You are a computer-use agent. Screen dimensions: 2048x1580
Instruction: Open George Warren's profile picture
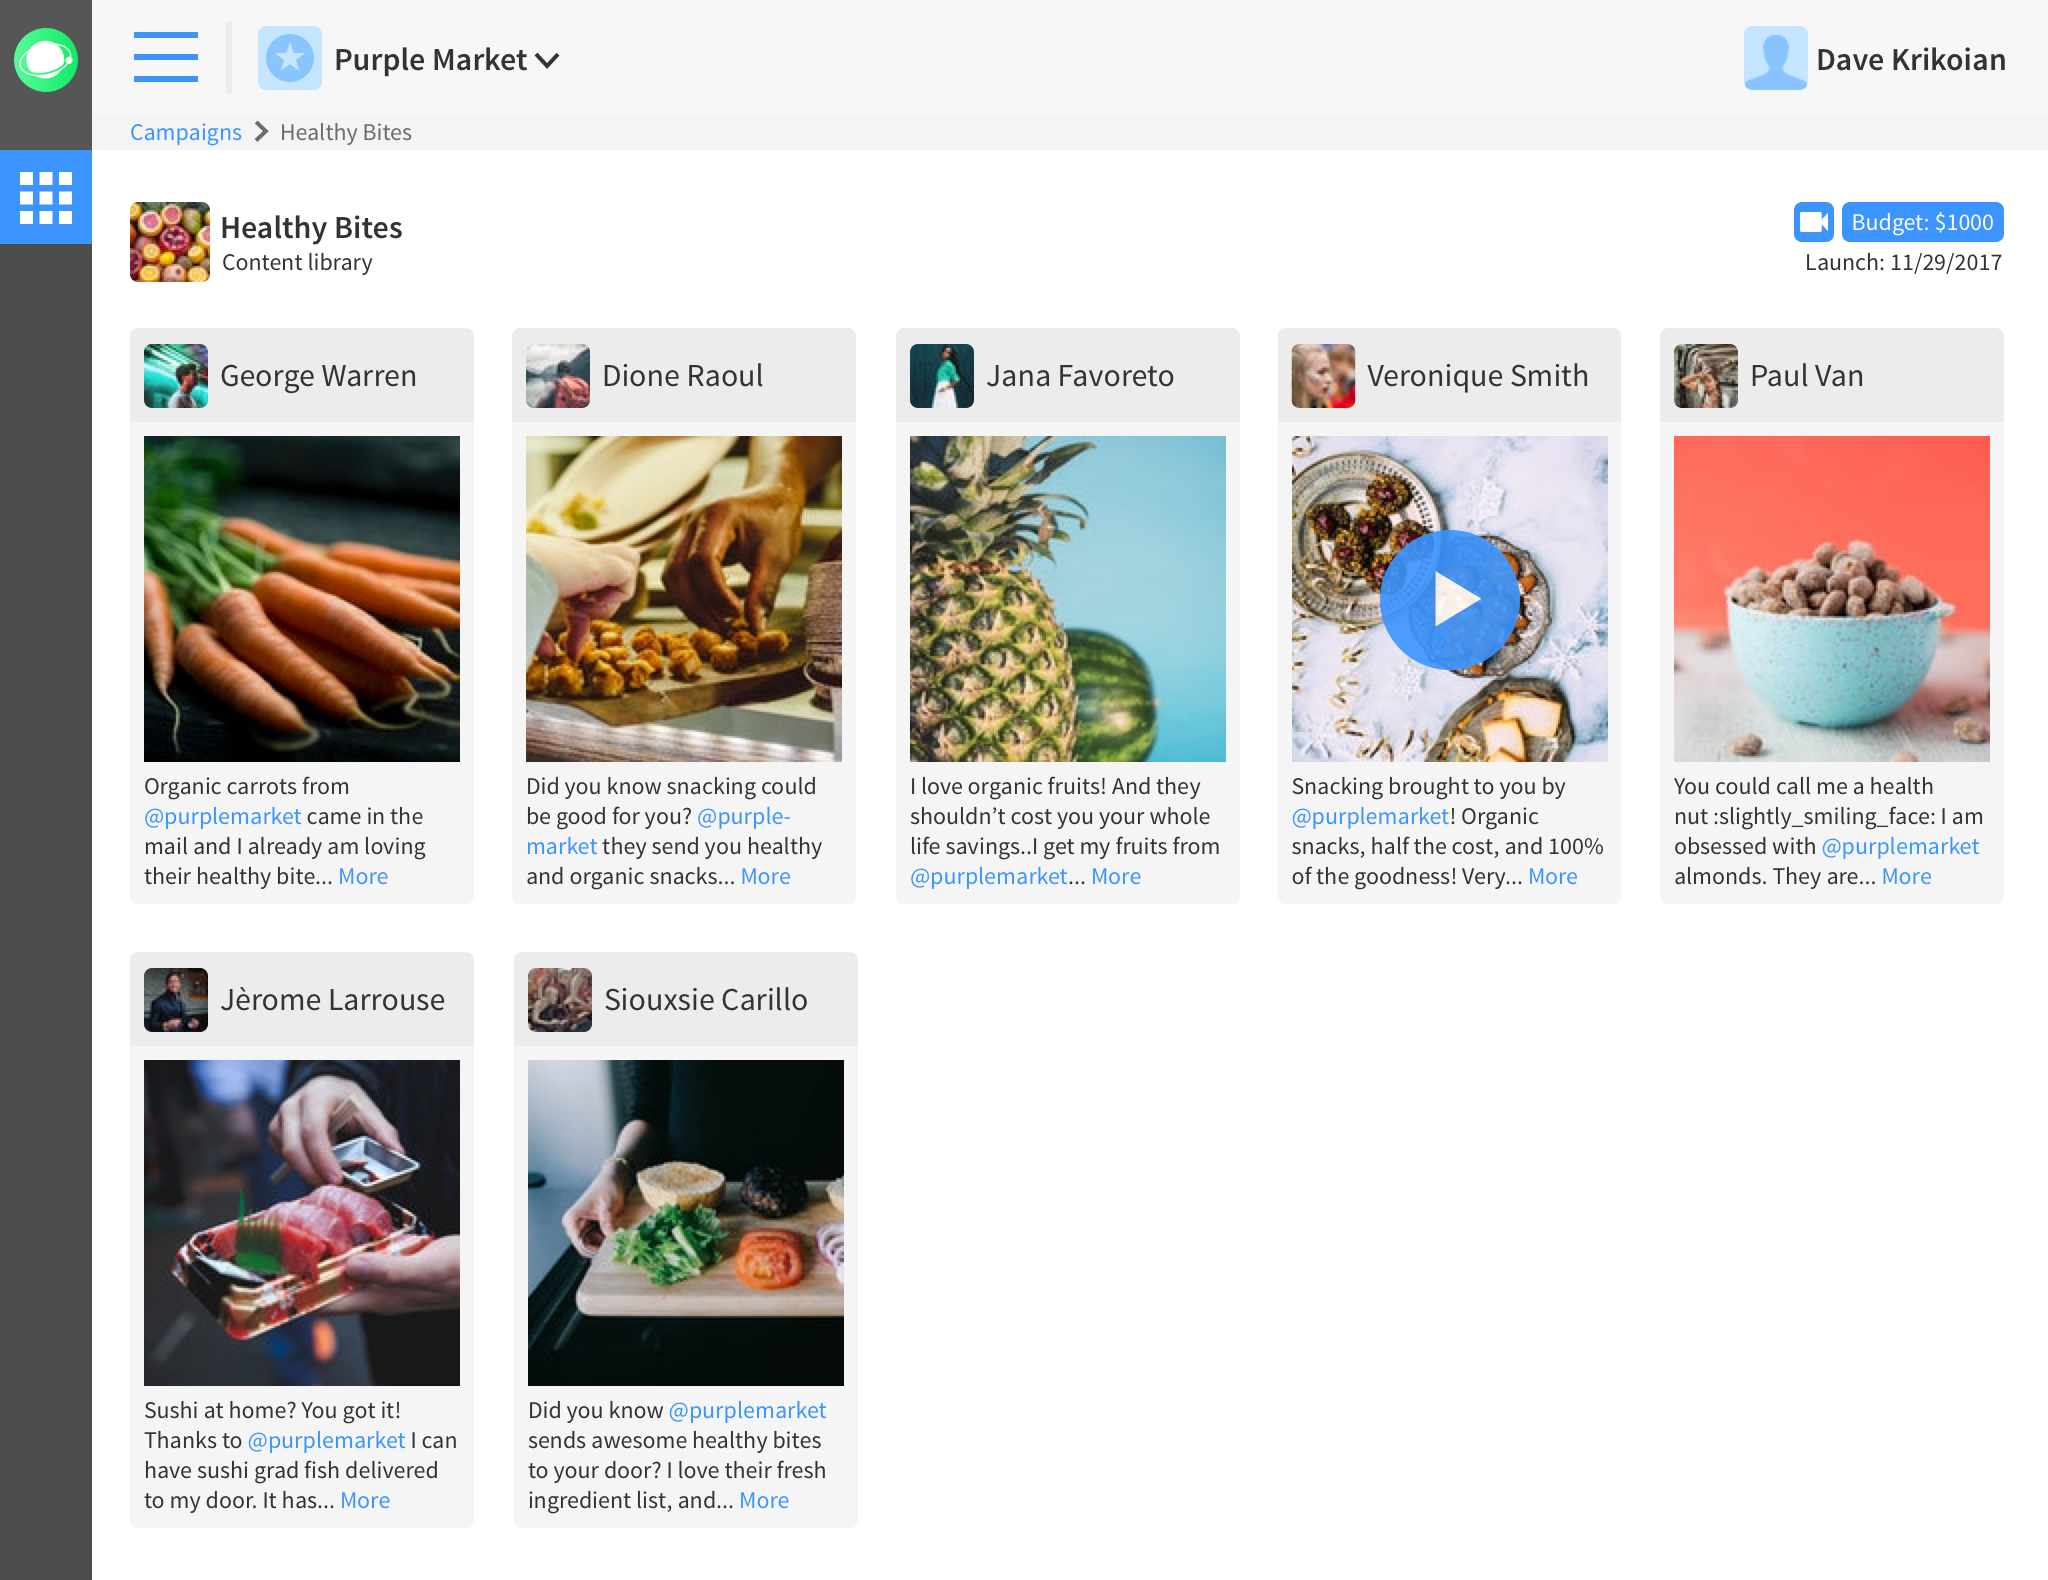tap(176, 376)
